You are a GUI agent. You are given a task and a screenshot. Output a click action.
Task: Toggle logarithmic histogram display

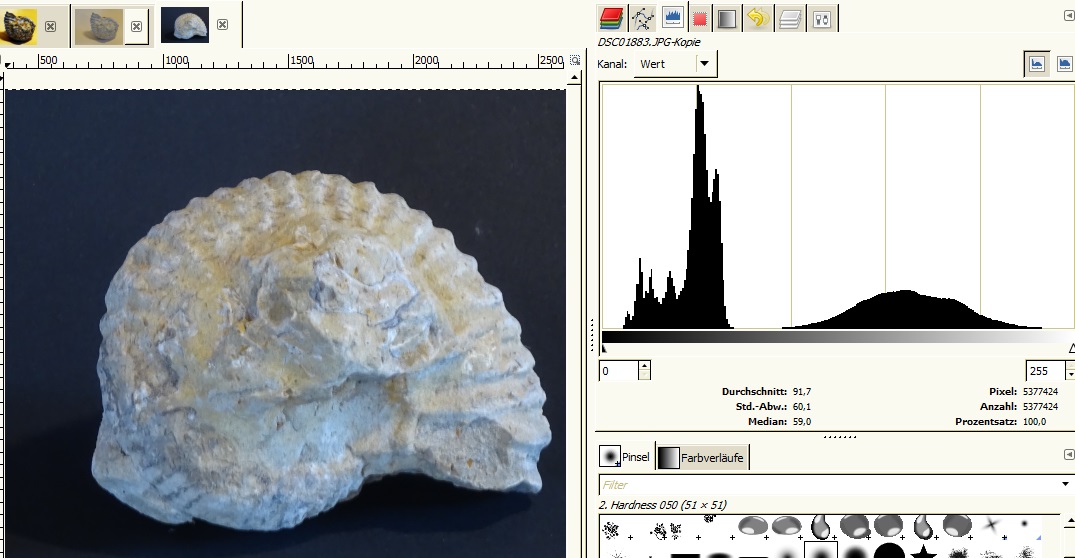[1065, 64]
